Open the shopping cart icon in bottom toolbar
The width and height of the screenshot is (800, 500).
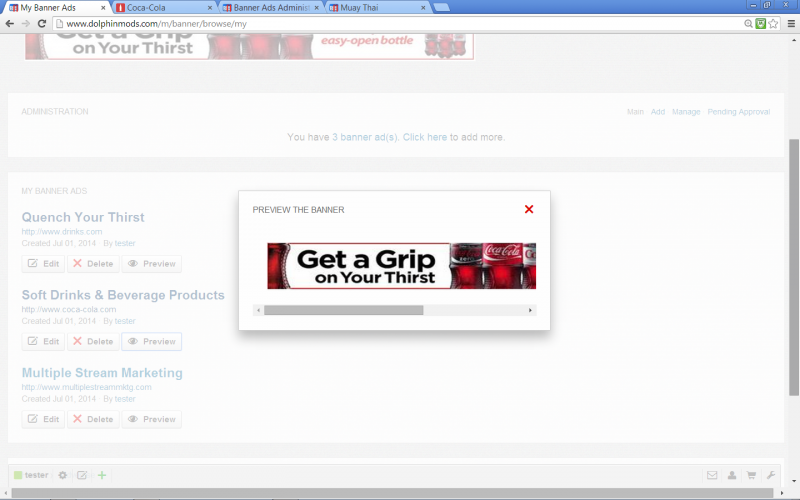pos(751,475)
